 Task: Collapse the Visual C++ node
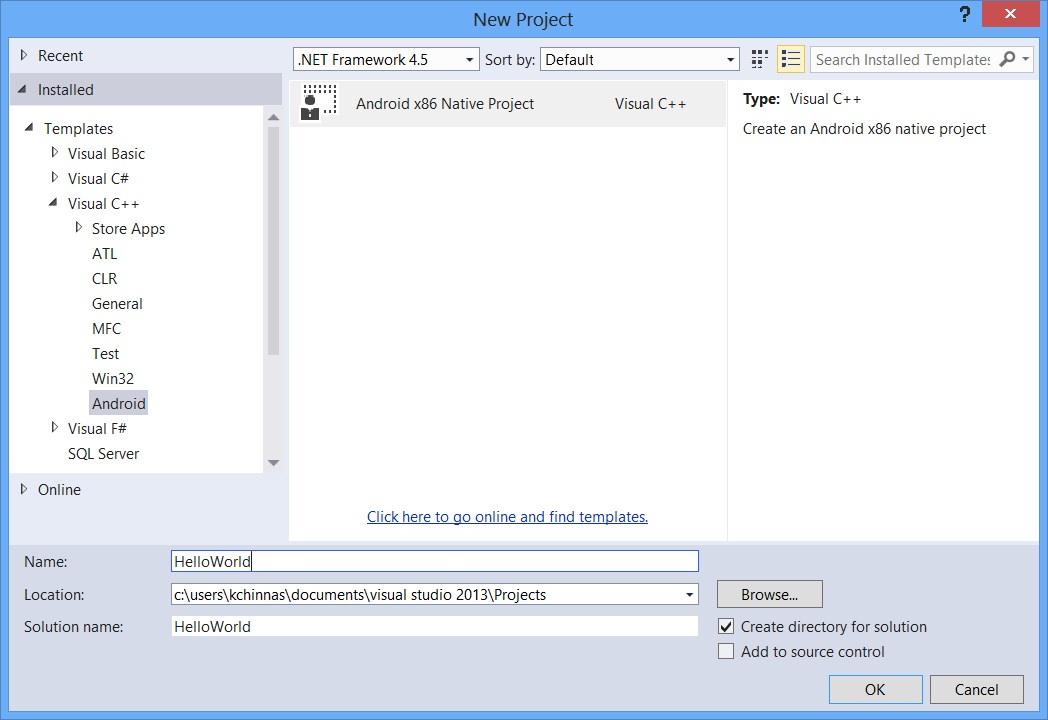[55, 203]
